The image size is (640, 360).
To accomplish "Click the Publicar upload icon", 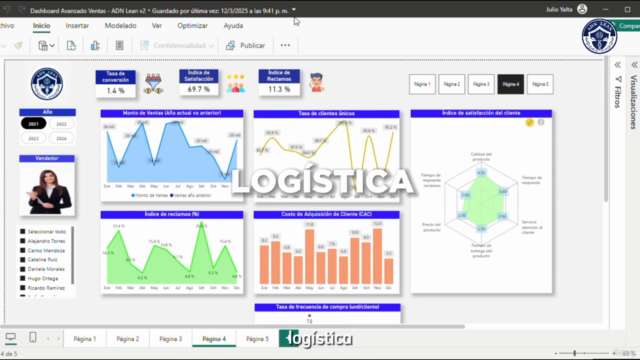I will click(231, 45).
